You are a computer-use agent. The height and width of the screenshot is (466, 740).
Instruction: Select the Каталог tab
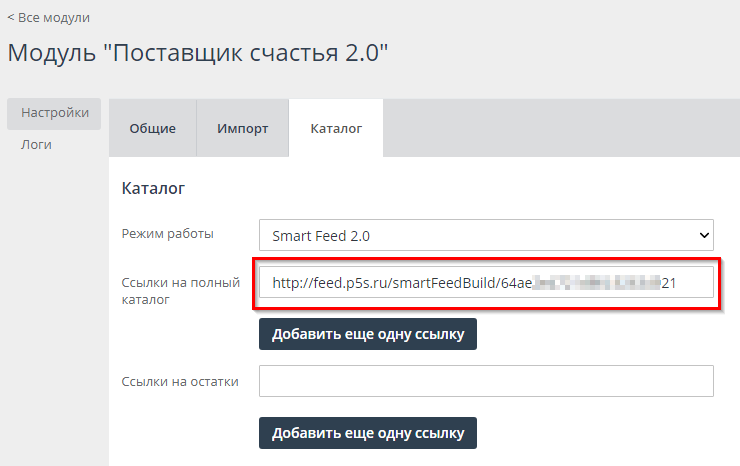[335, 128]
